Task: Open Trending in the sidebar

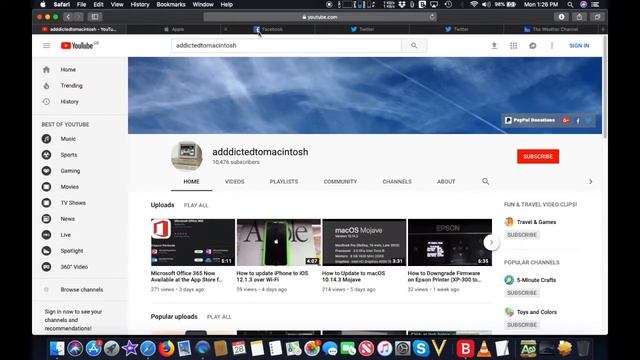Action: click(71, 85)
